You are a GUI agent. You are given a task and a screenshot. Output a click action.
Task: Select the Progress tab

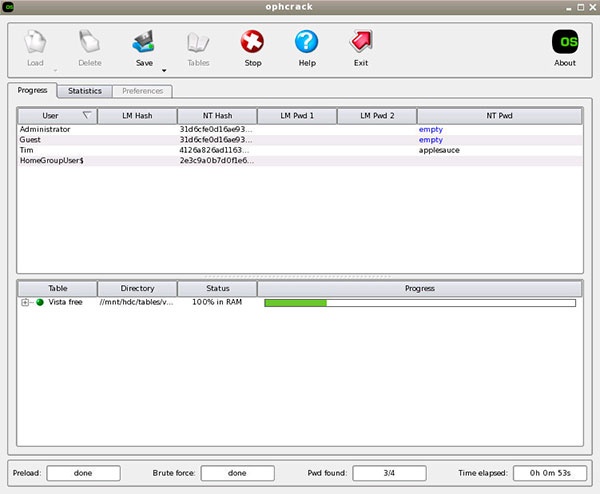tap(33, 91)
